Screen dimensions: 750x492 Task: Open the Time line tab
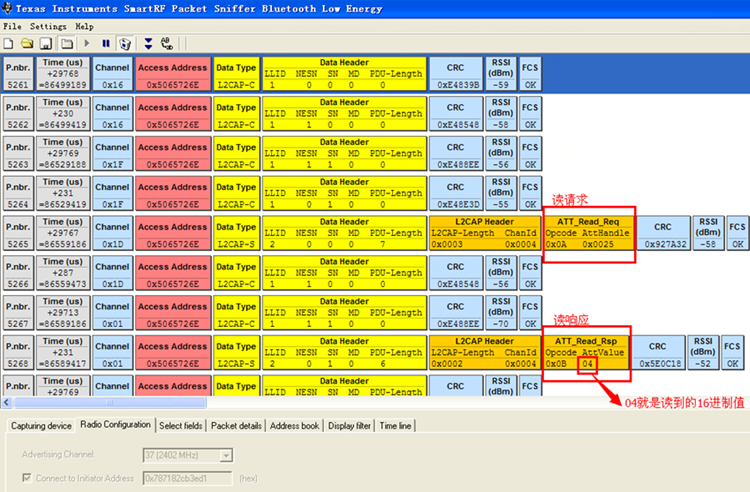coord(395,426)
